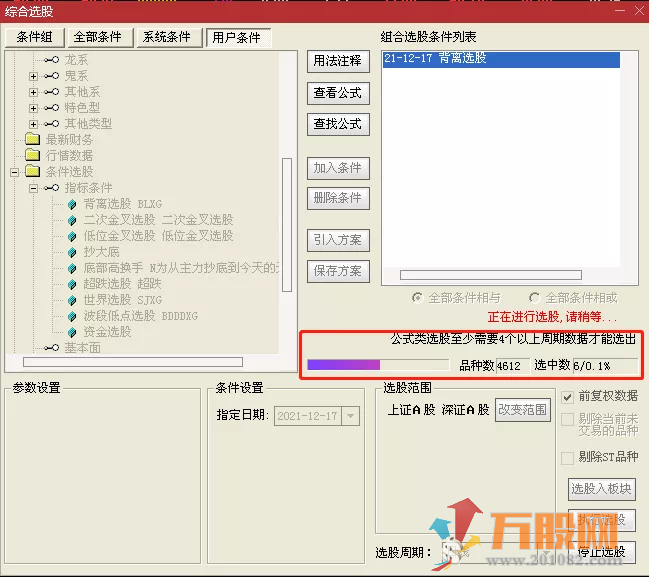
Task: Click the 选股入板块 button
Action: [x=601, y=489]
